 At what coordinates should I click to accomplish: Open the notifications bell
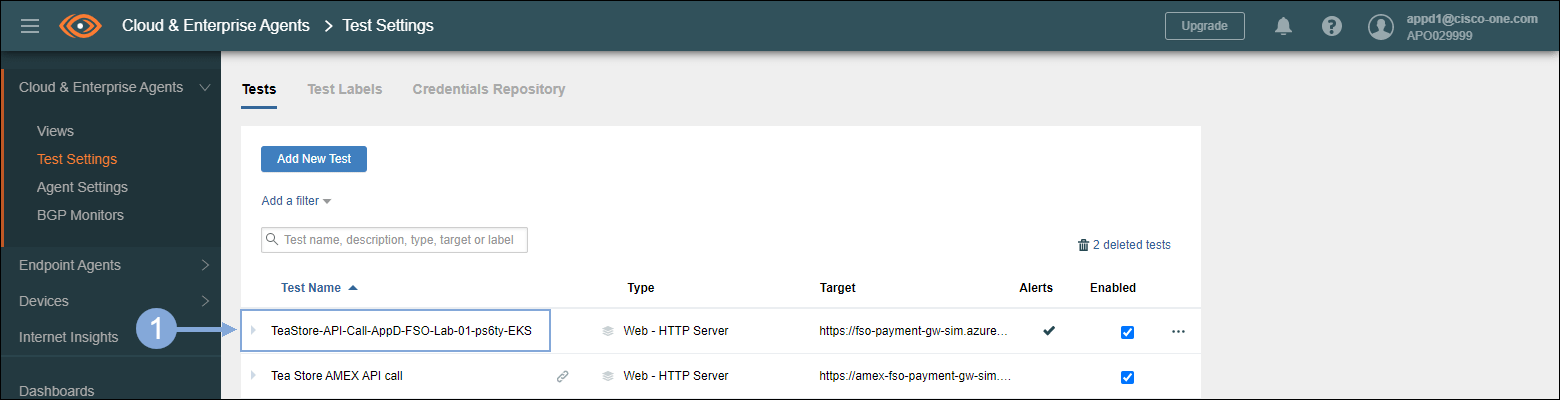point(1284,26)
